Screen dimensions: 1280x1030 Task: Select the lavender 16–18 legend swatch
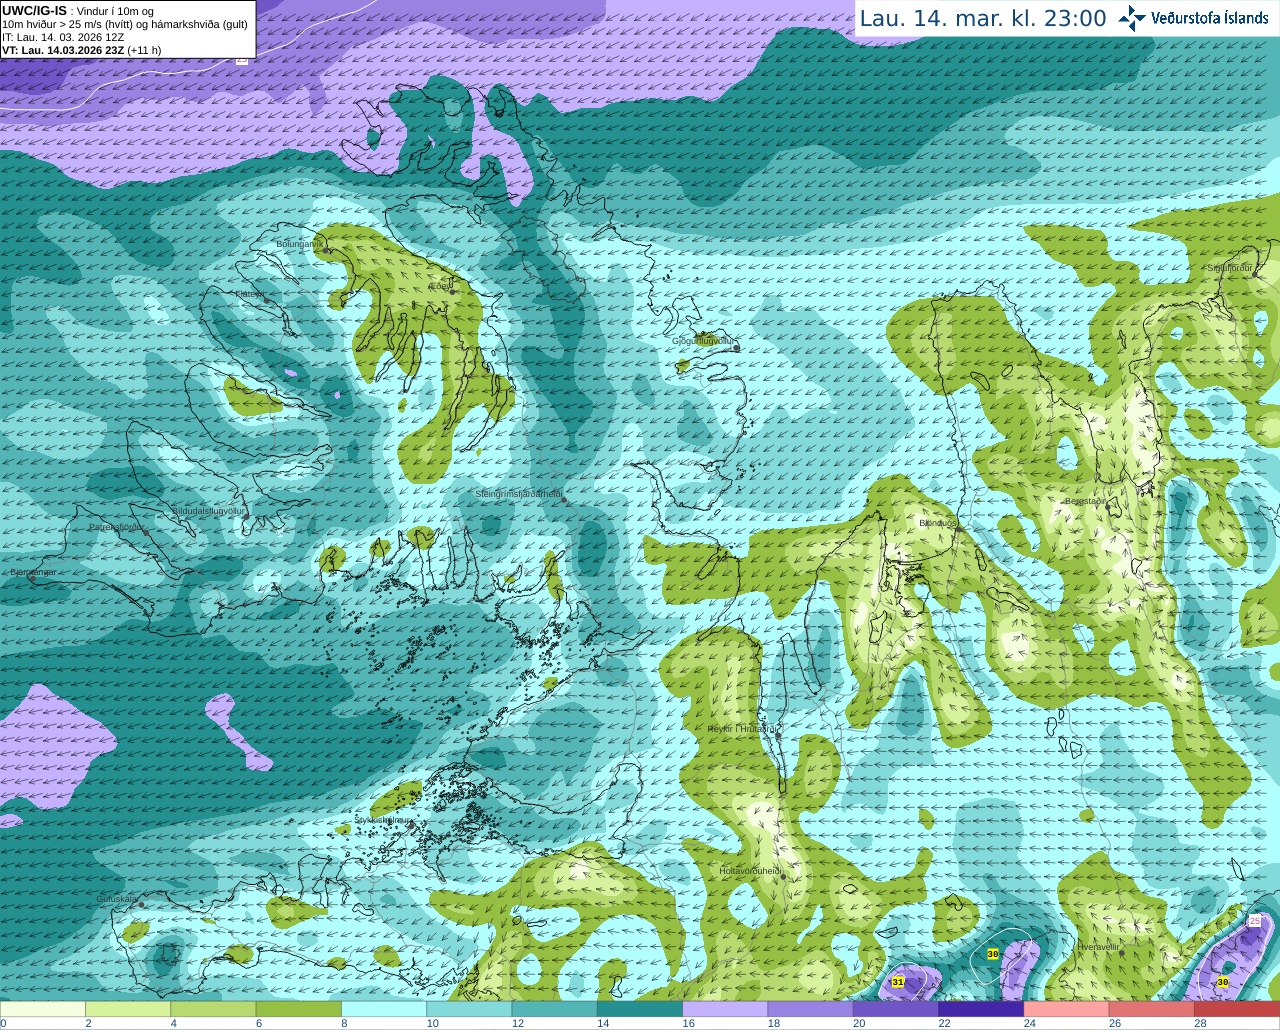[725, 1009]
